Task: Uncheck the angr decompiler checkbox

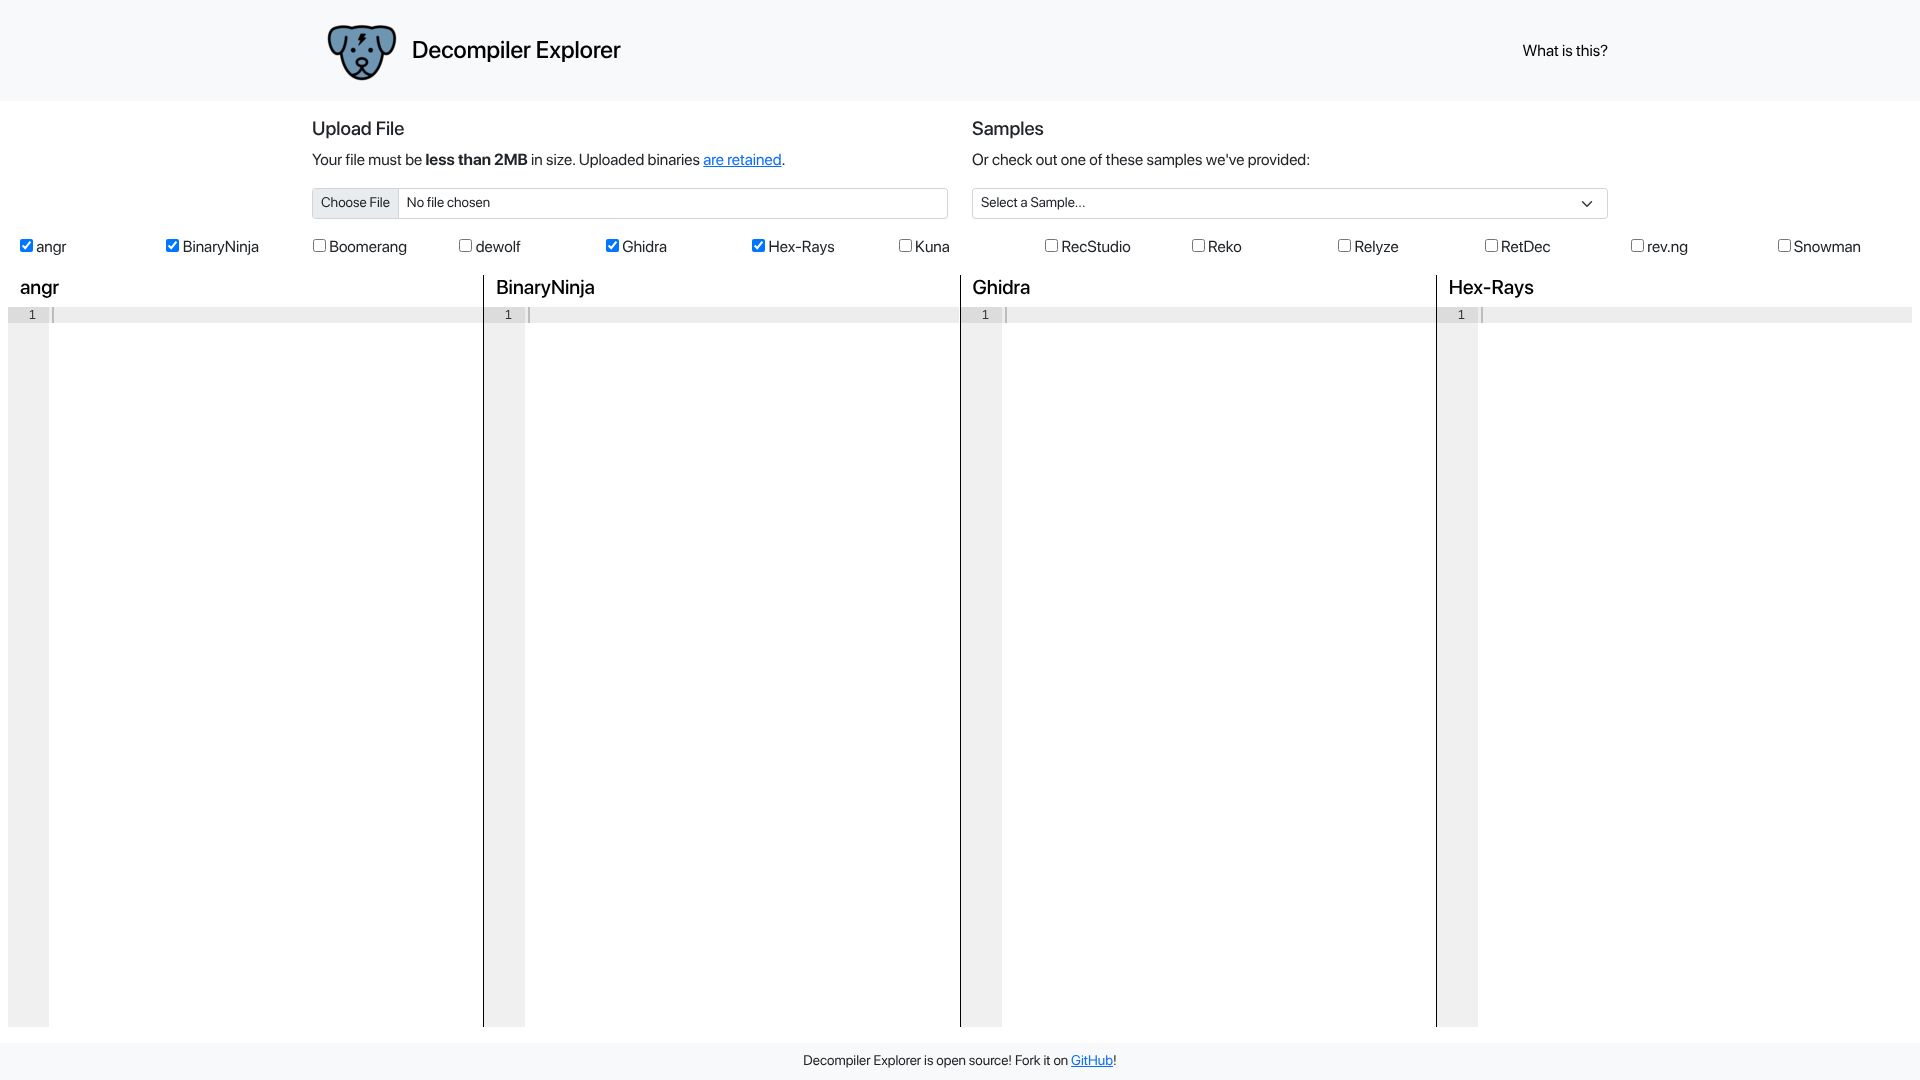Action: click(26, 246)
